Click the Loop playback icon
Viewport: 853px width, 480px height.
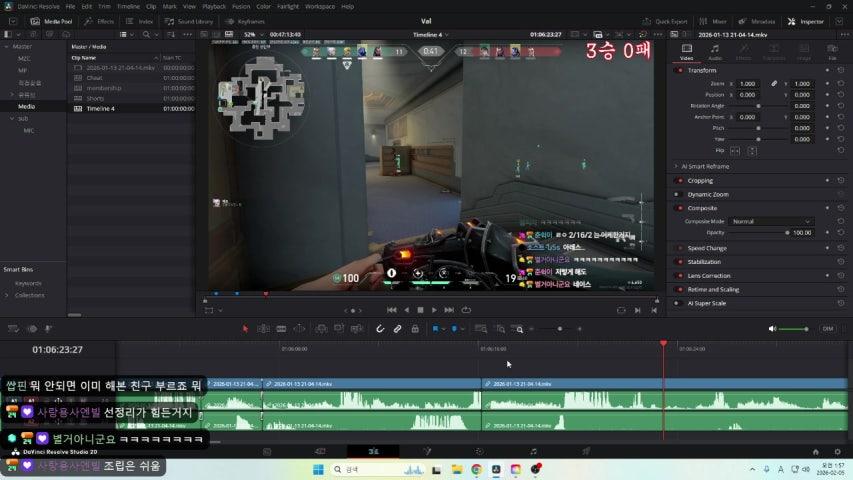click(466, 310)
